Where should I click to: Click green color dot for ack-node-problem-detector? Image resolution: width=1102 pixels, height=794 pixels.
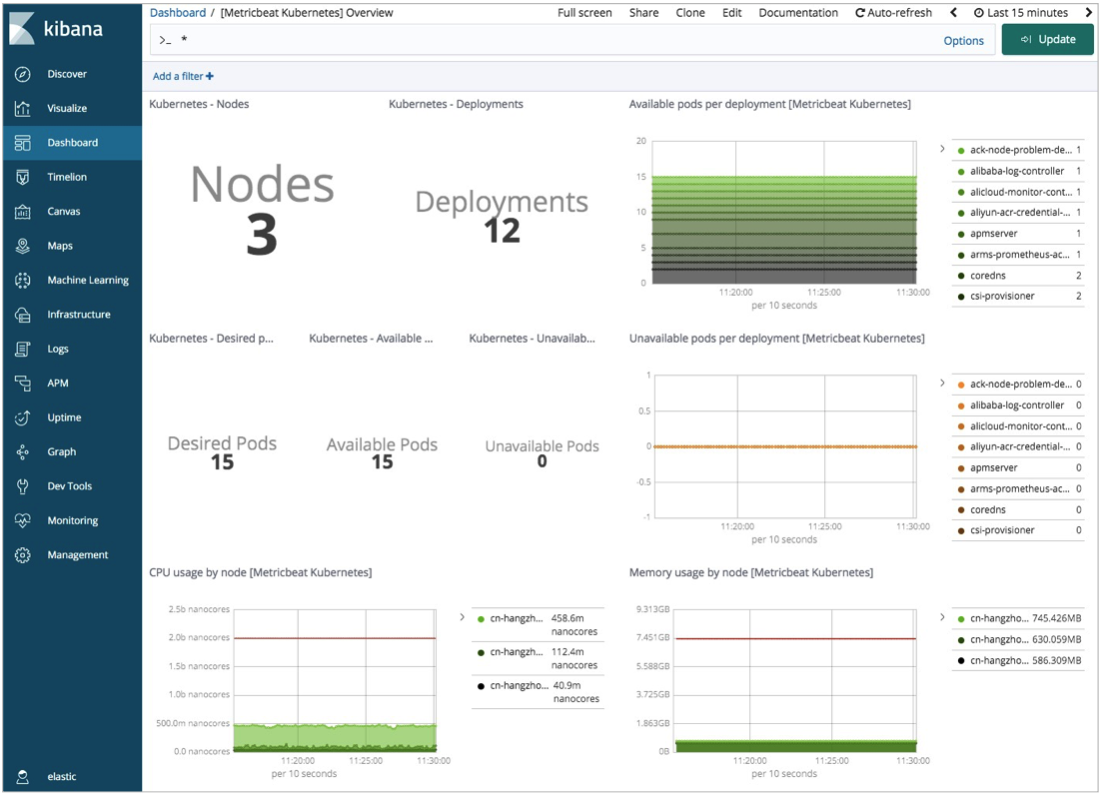click(x=961, y=151)
